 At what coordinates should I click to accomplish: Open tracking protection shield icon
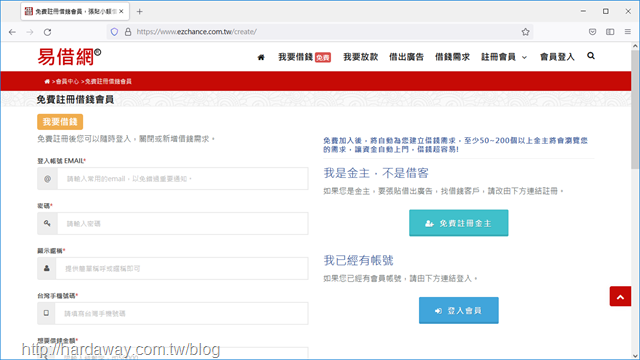tap(114, 32)
